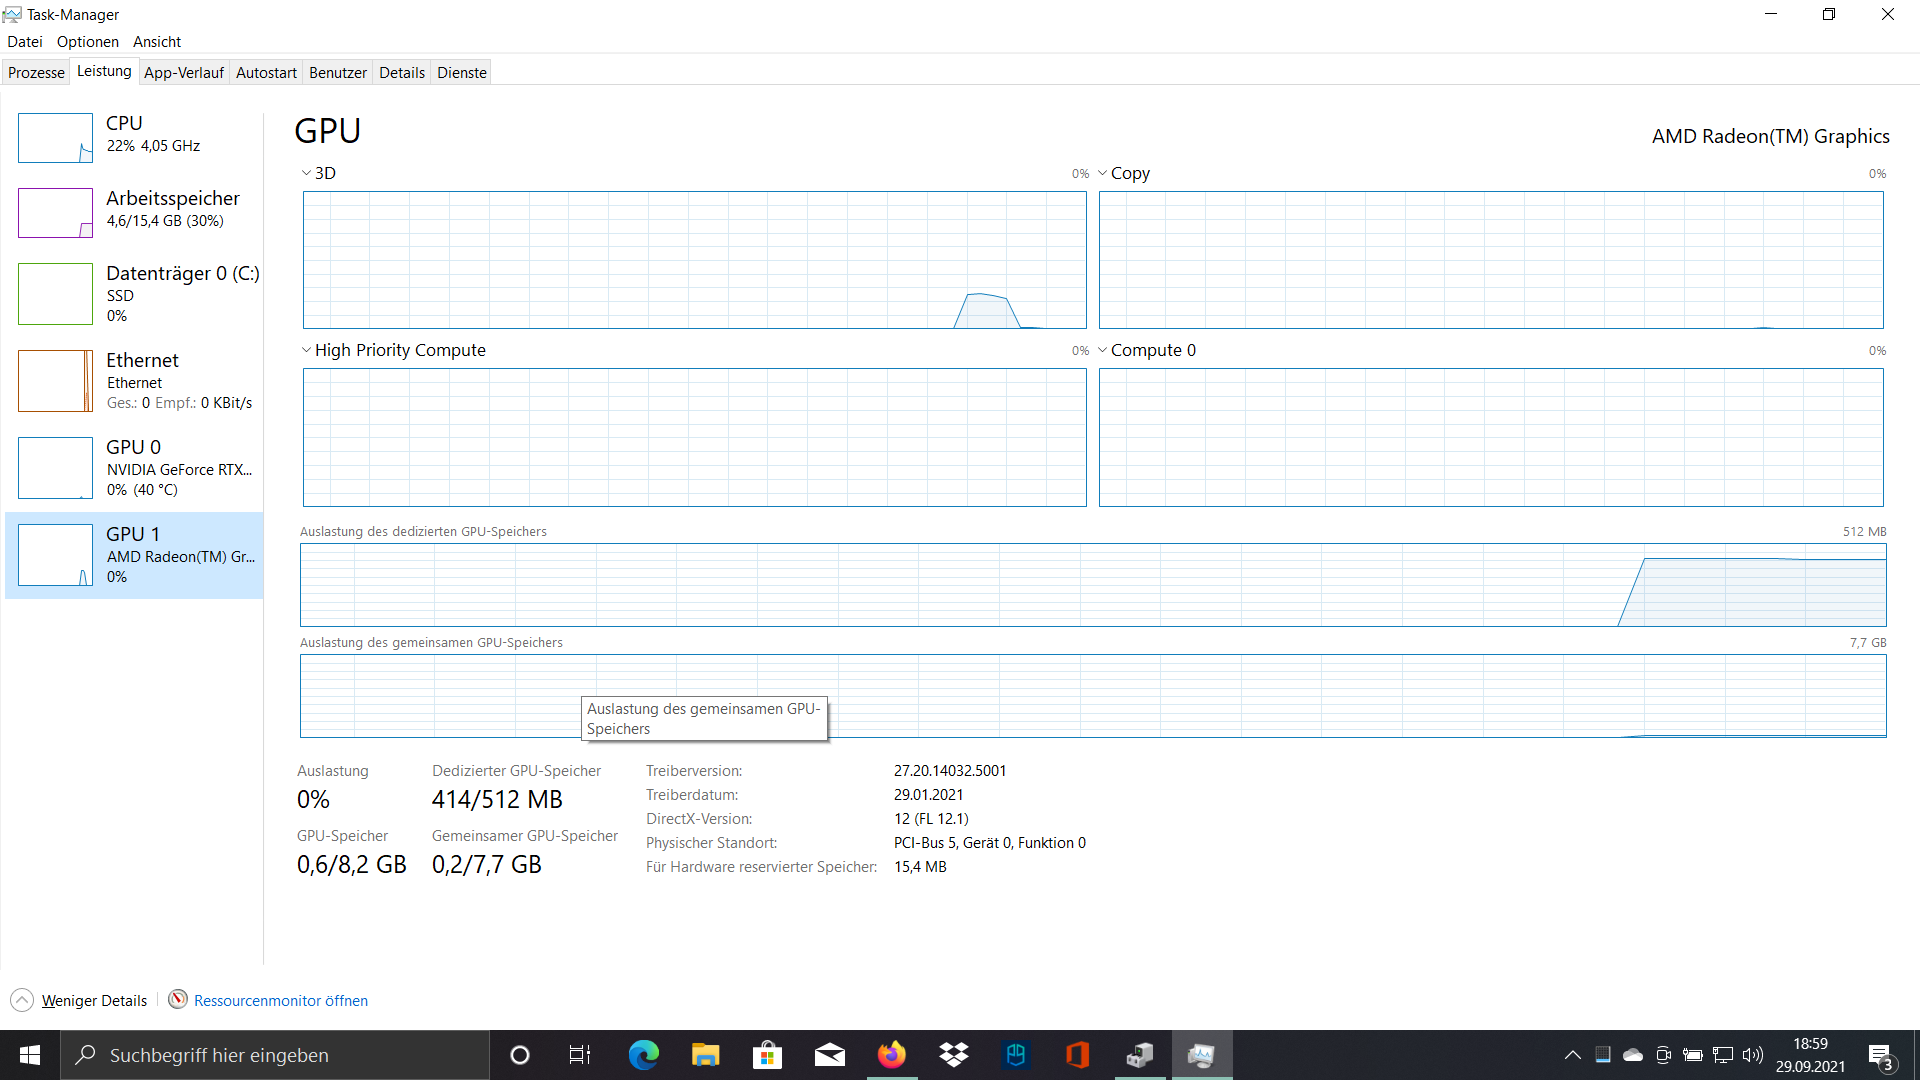The width and height of the screenshot is (1920, 1080).
Task: Open Microsoft Store from taskbar
Action: point(767,1055)
